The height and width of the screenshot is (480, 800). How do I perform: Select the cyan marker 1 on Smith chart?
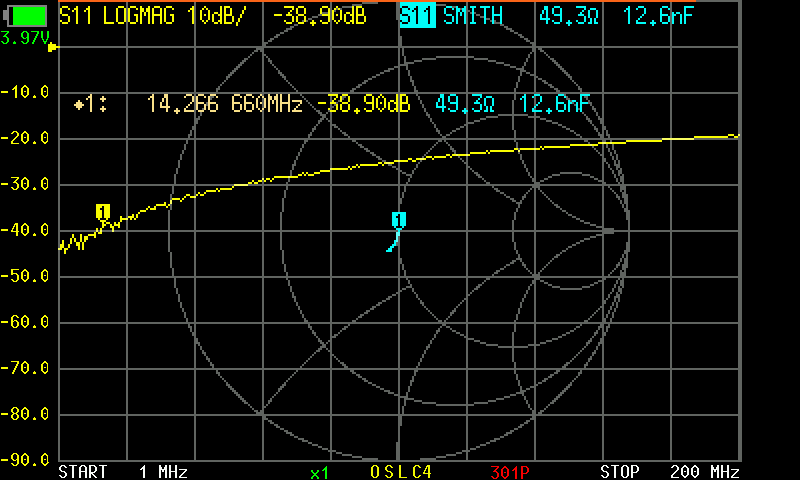click(398, 220)
